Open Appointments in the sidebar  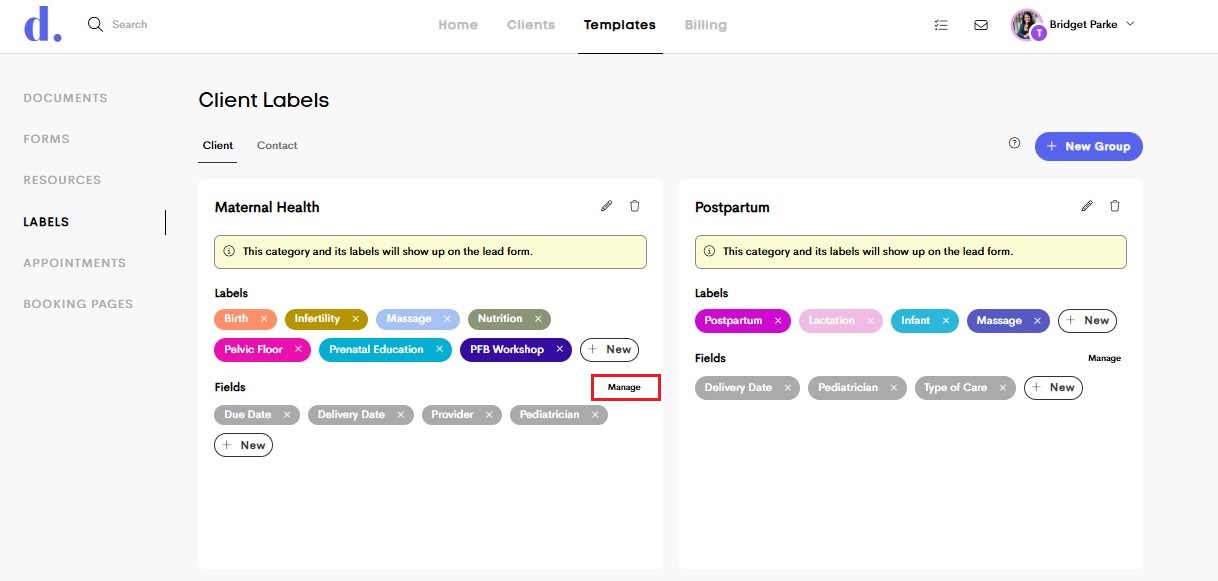point(75,263)
